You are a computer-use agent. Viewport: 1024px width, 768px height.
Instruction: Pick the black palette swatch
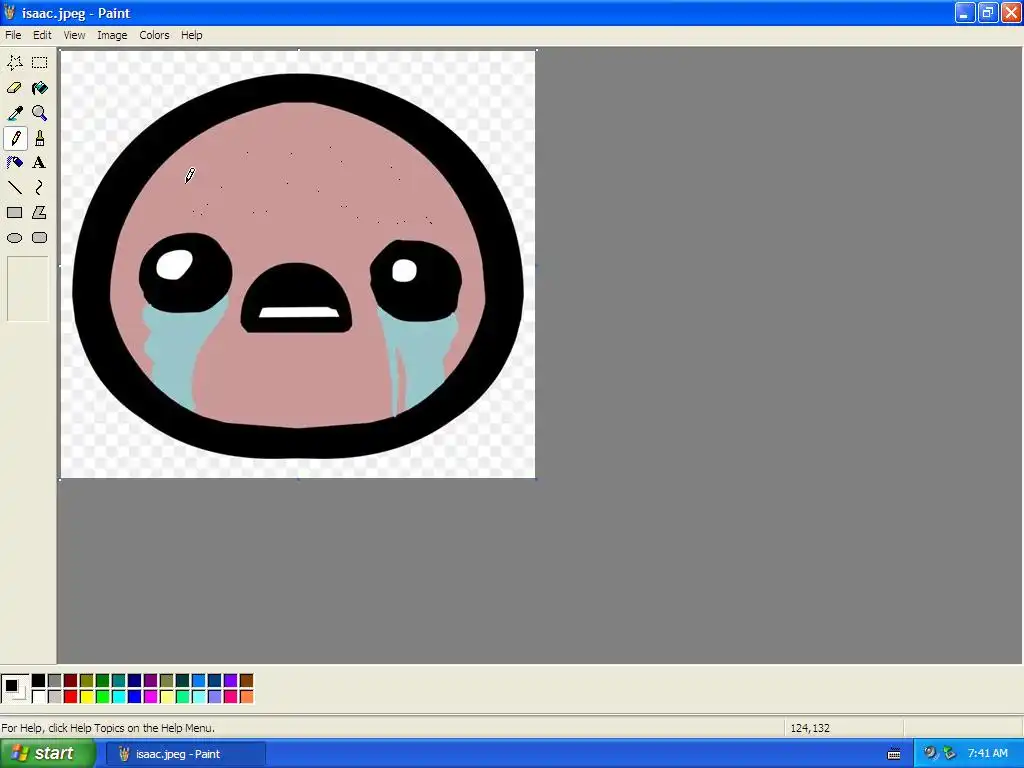coord(39,681)
